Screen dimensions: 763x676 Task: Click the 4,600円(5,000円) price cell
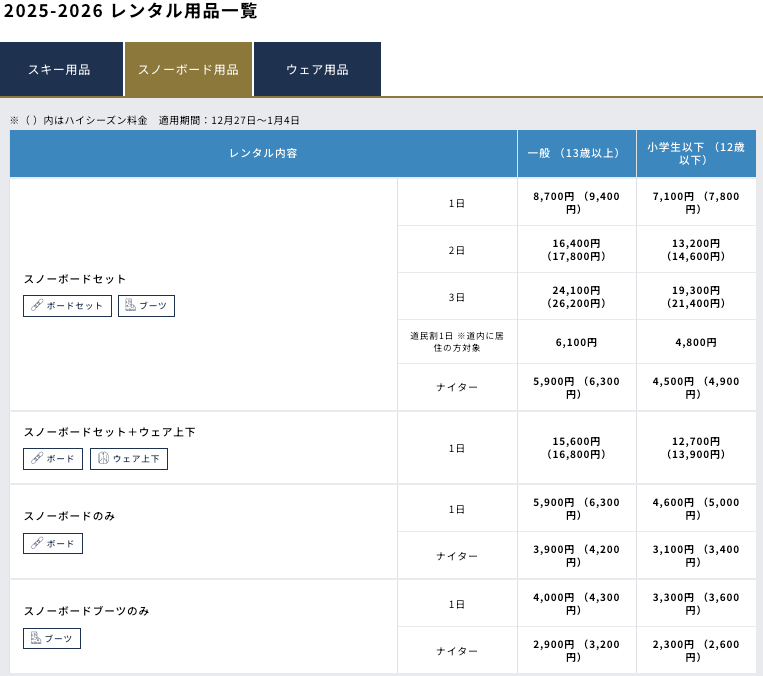pos(696,509)
